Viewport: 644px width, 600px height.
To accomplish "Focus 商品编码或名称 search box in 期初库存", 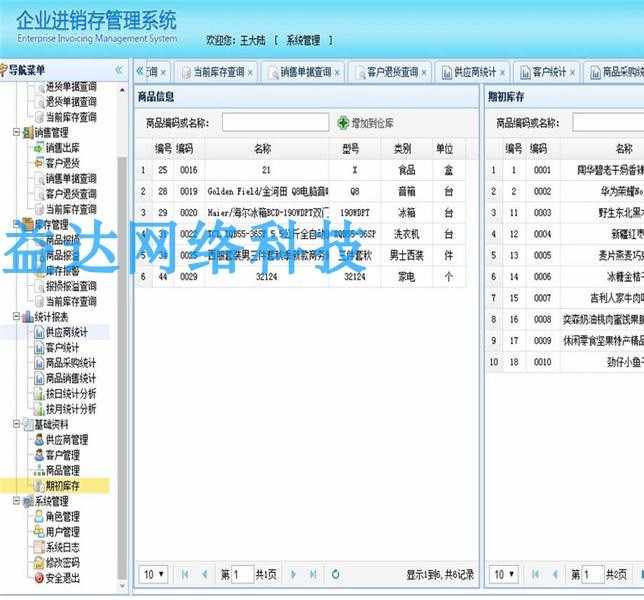I will [x=608, y=122].
